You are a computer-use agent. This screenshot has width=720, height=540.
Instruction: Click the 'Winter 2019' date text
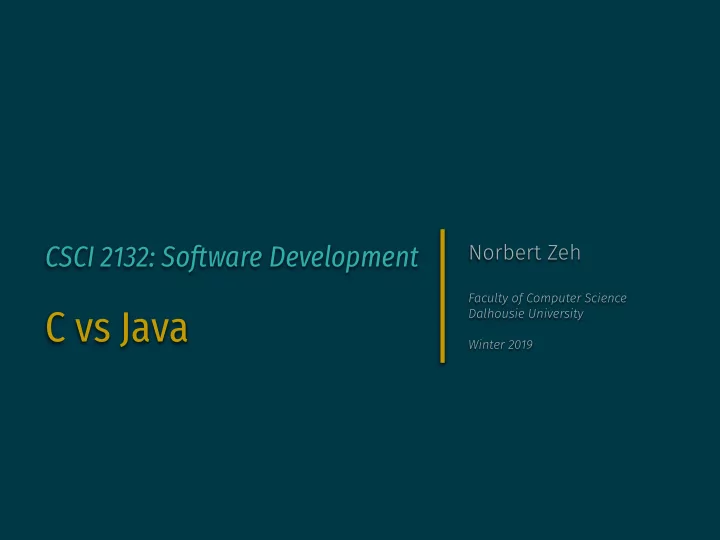500,344
